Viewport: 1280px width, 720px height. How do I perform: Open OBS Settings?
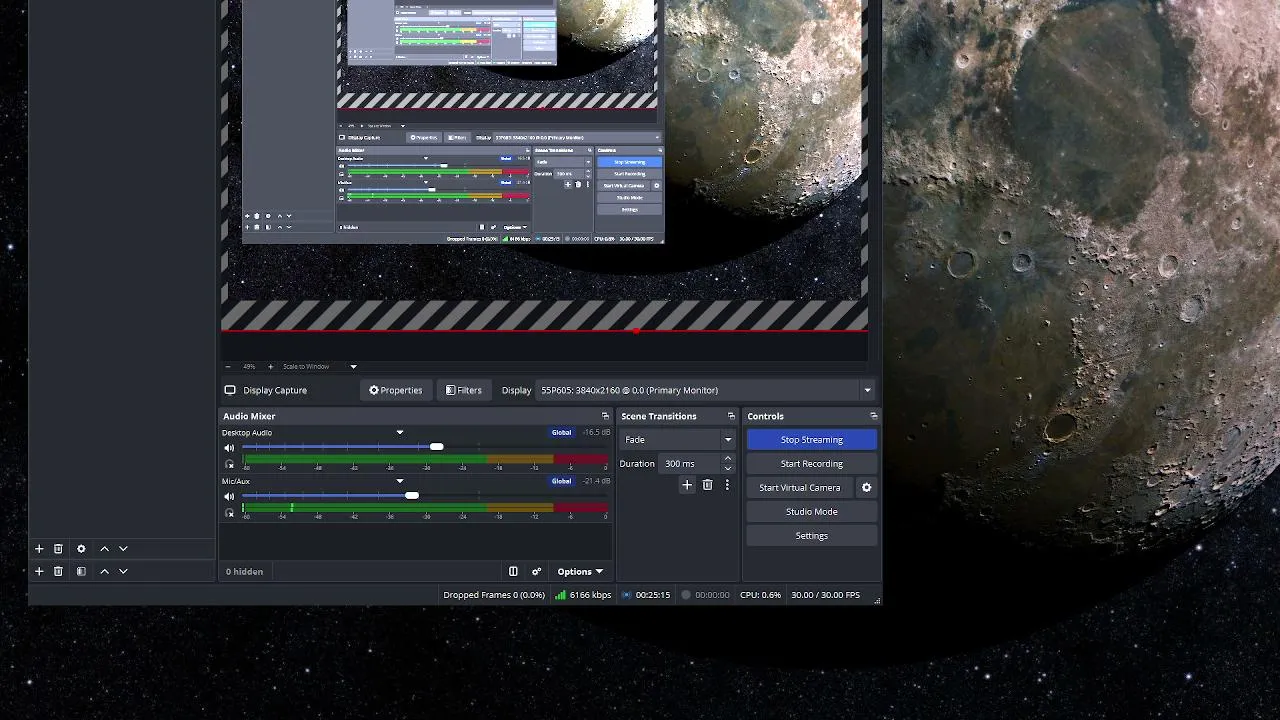tap(812, 536)
